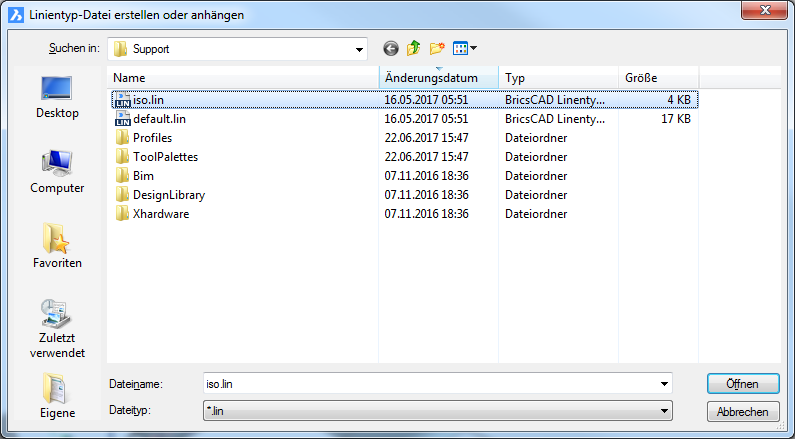Screen dimensions: 795x439
Task: Open the View menu icon
Action: pyautogui.click(x=465, y=48)
